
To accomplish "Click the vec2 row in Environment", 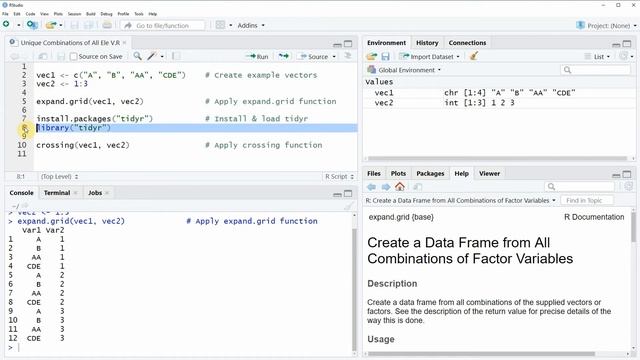I will click(x=500, y=103).
